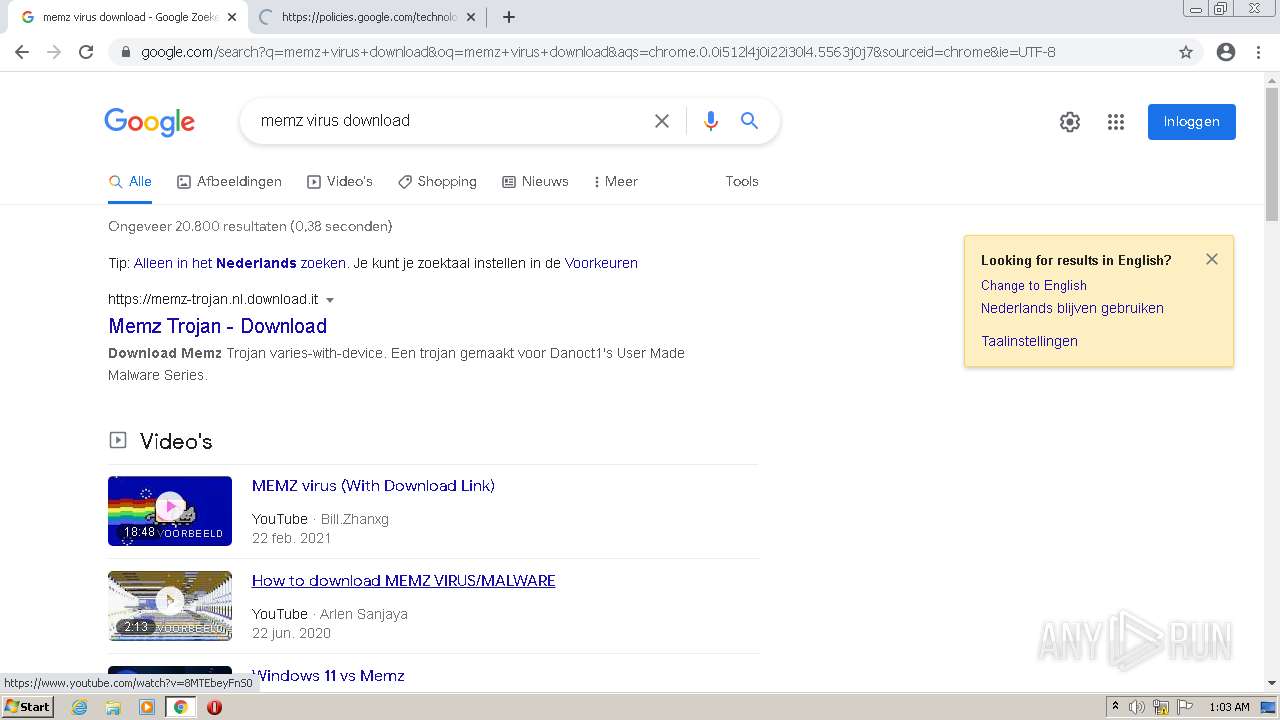Image resolution: width=1280 pixels, height=720 pixels.
Task: Open the Chrome profile avatar menu
Action: [x=1226, y=52]
